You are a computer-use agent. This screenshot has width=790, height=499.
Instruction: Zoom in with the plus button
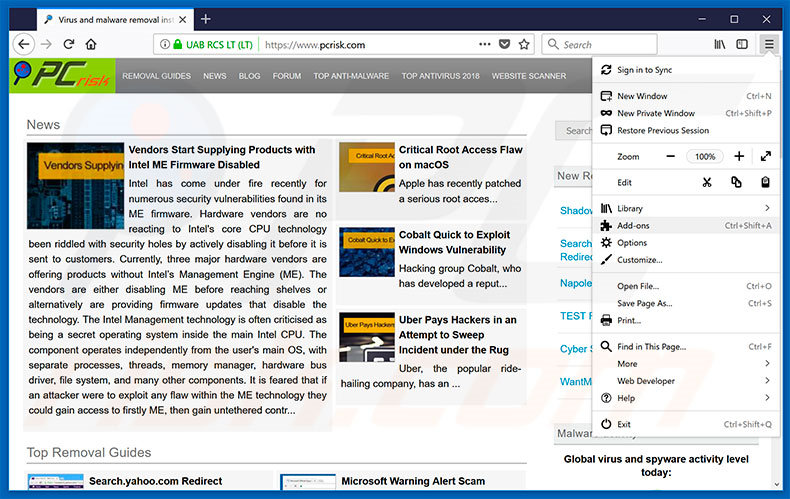click(739, 156)
